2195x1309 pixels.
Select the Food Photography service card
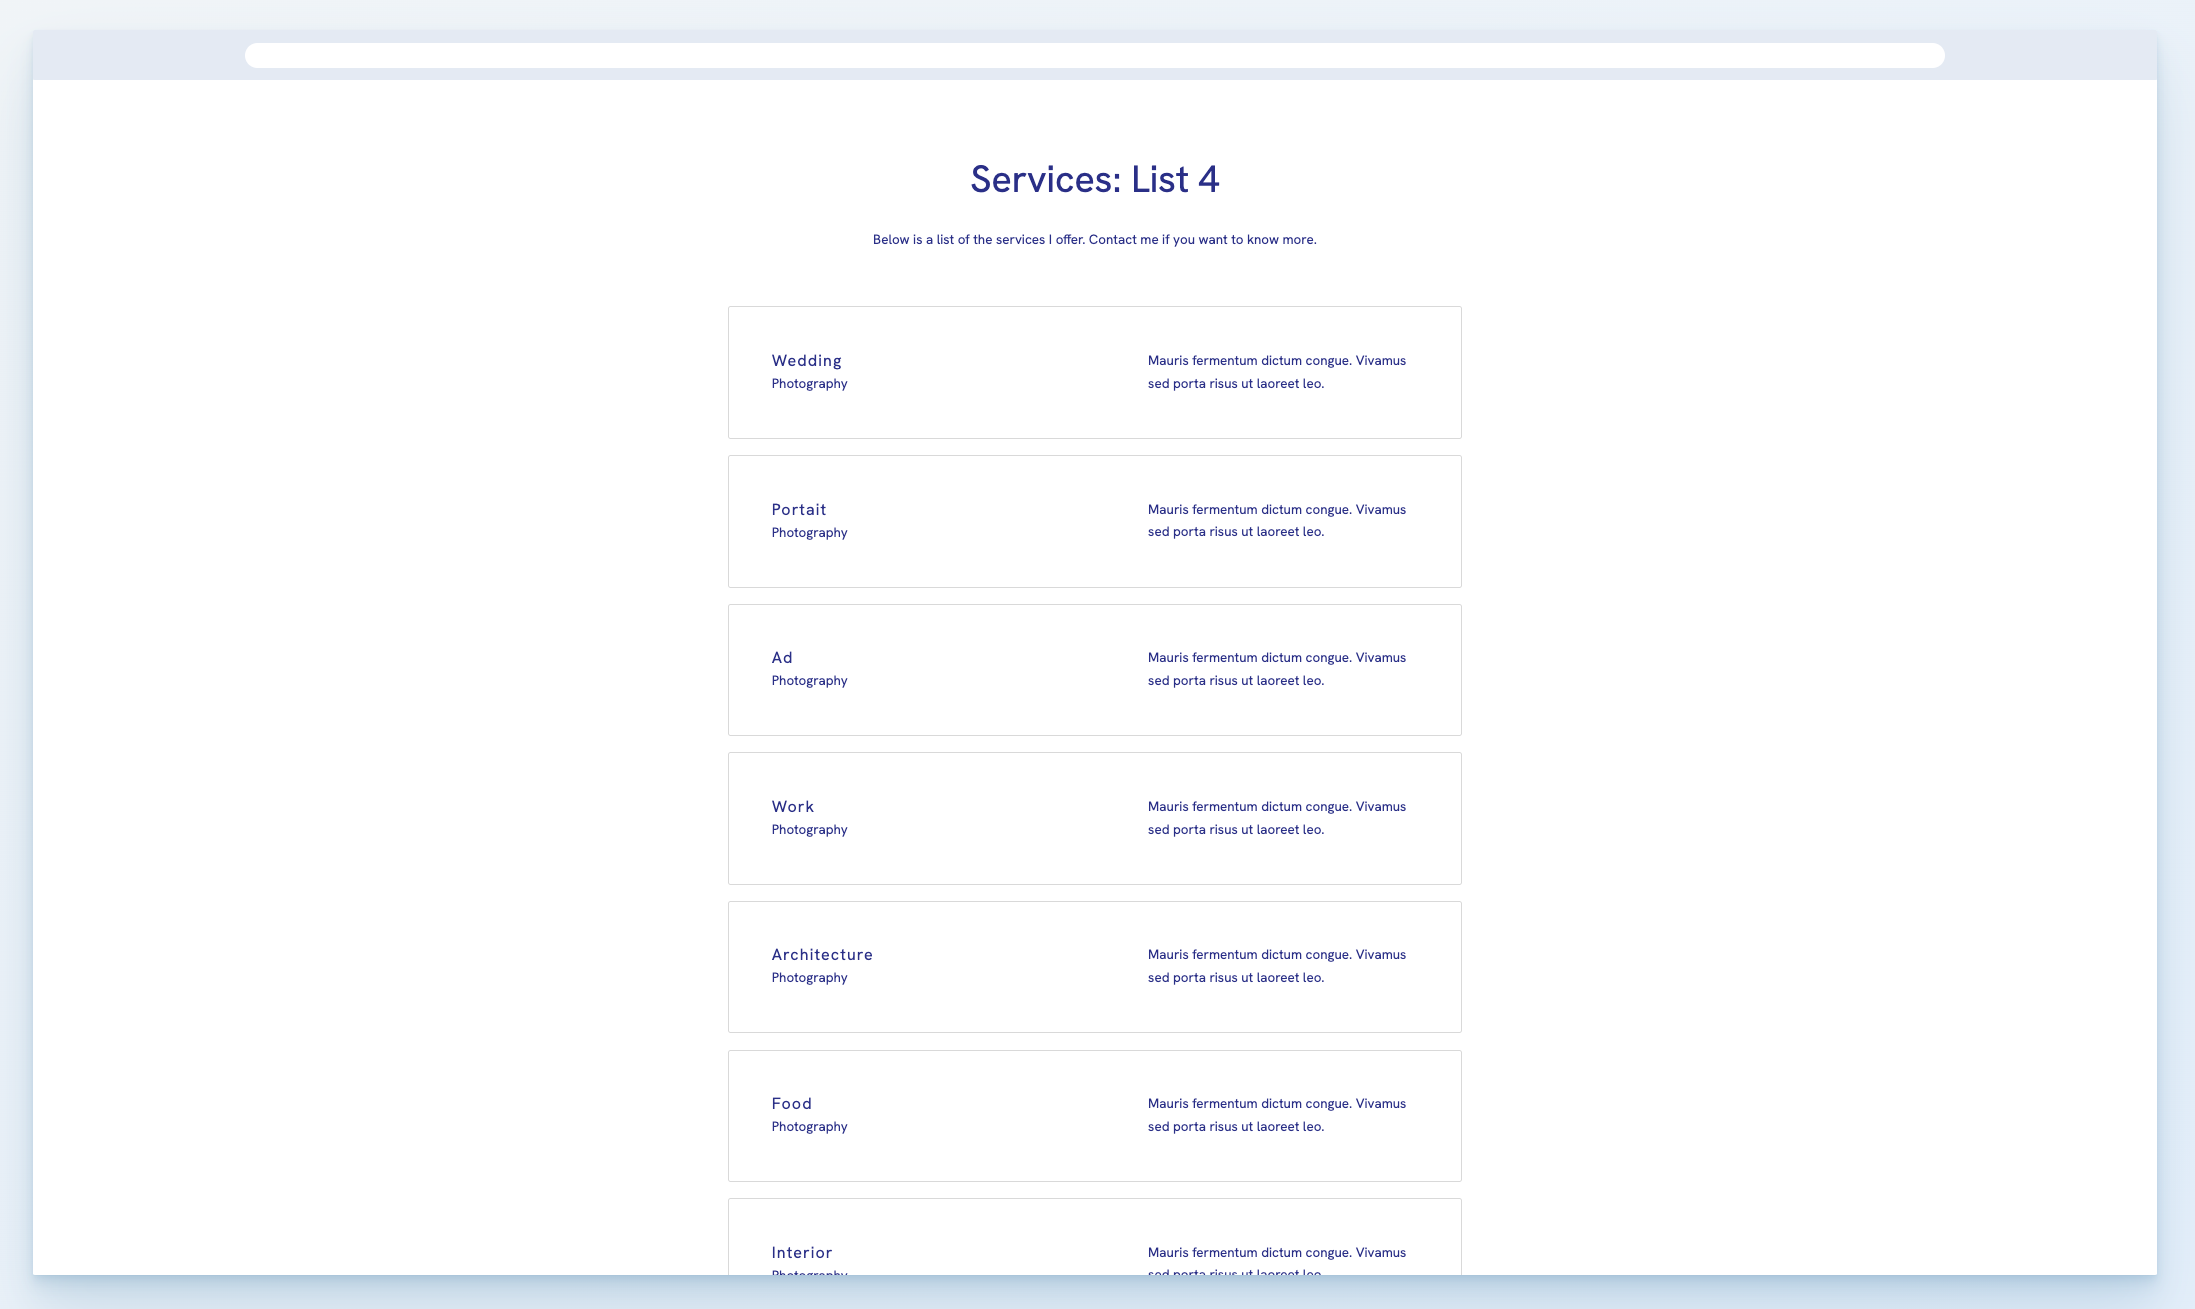(1094, 1115)
